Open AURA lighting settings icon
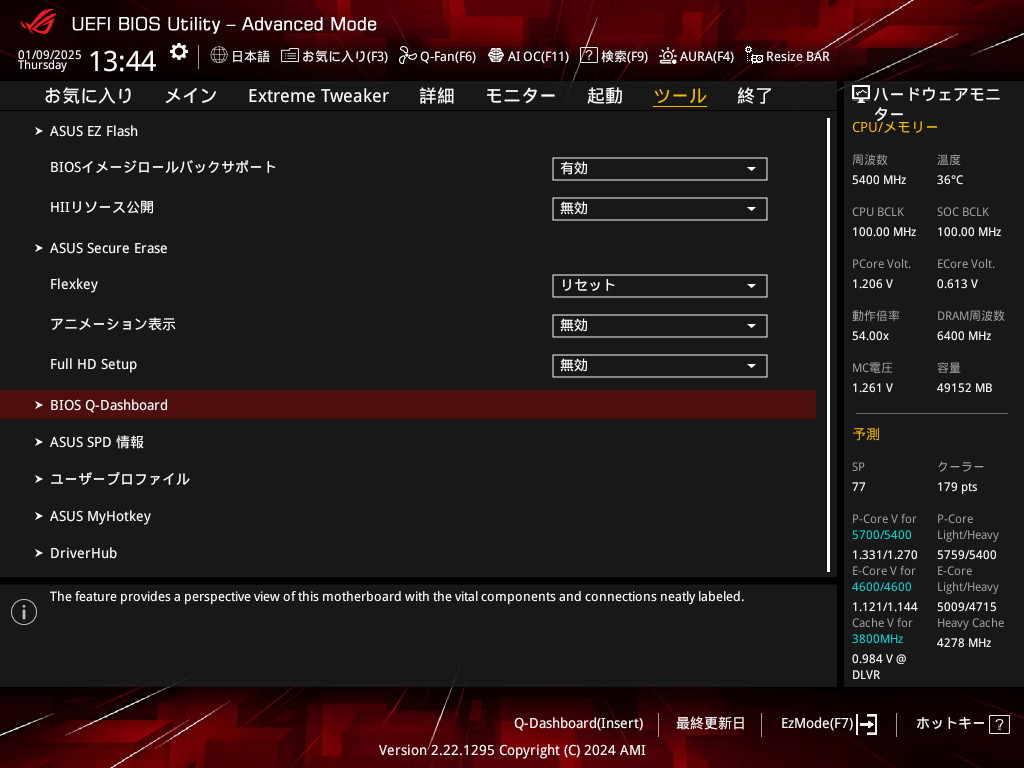 click(x=668, y=56)
